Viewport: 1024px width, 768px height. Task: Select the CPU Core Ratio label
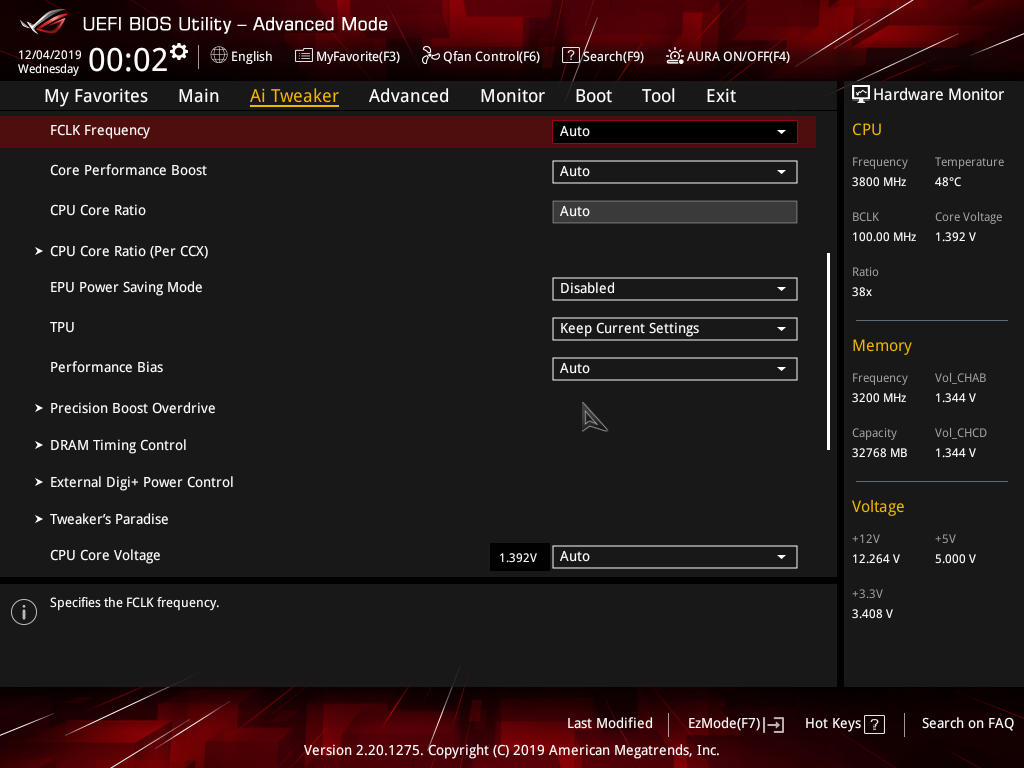click(x=98, y=210)
